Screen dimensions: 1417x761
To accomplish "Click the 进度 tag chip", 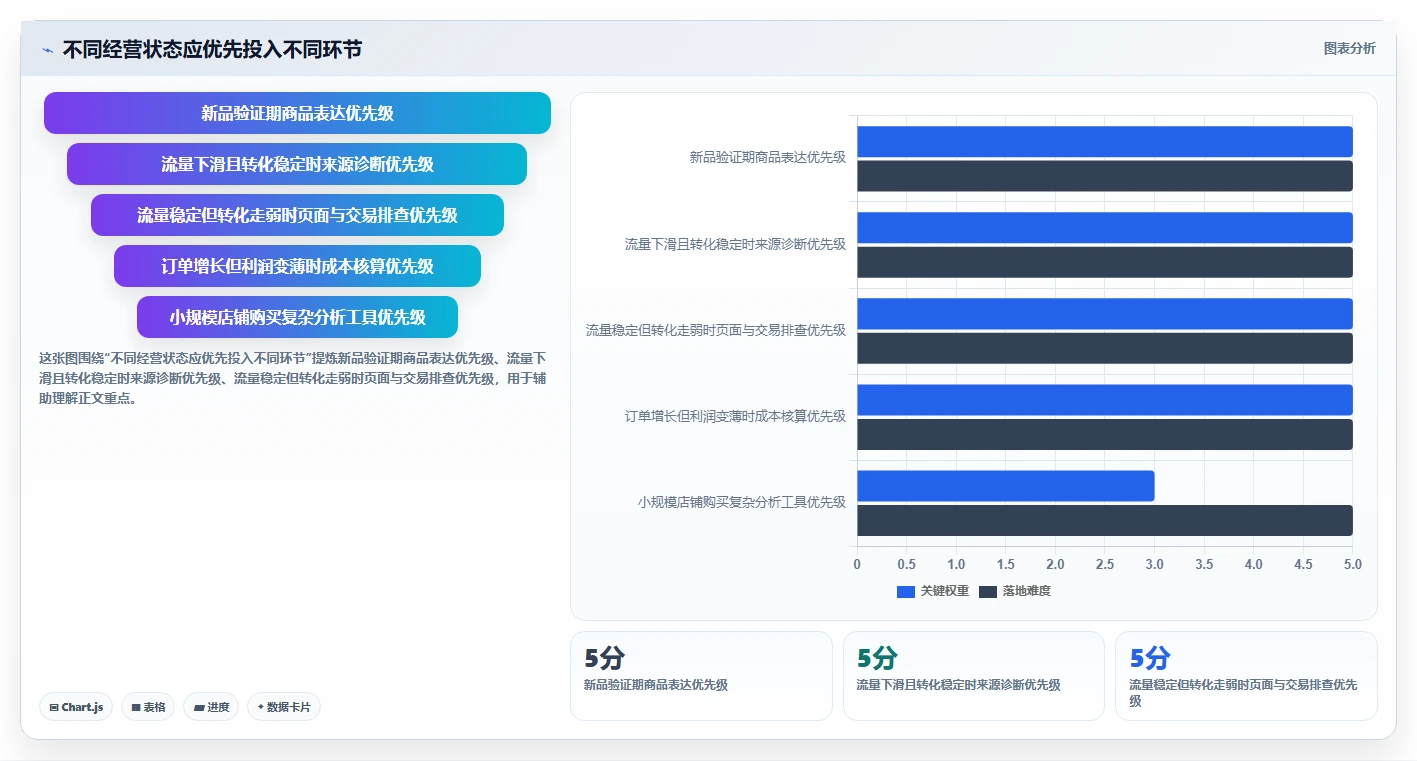I will [x=211, y=707].
